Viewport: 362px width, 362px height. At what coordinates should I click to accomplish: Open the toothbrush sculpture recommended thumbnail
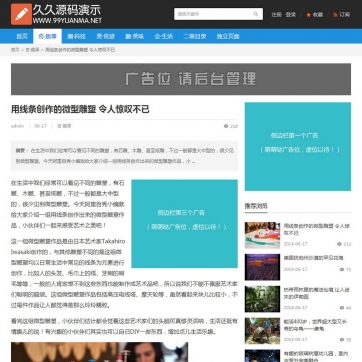(x=262, y=235)
